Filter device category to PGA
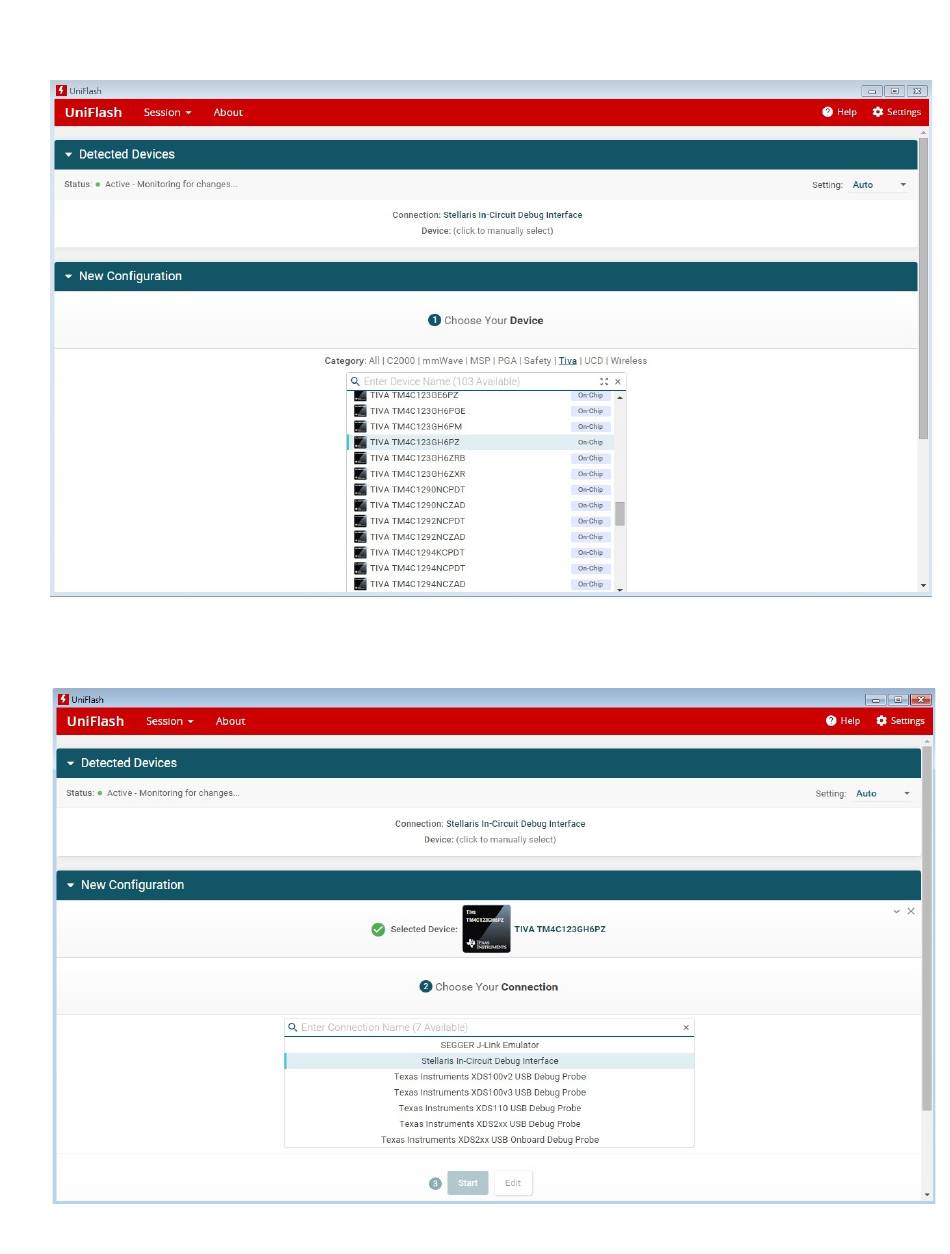Image resolution: width=950 pixels, height=1254 pixels. tap(507, 361)
